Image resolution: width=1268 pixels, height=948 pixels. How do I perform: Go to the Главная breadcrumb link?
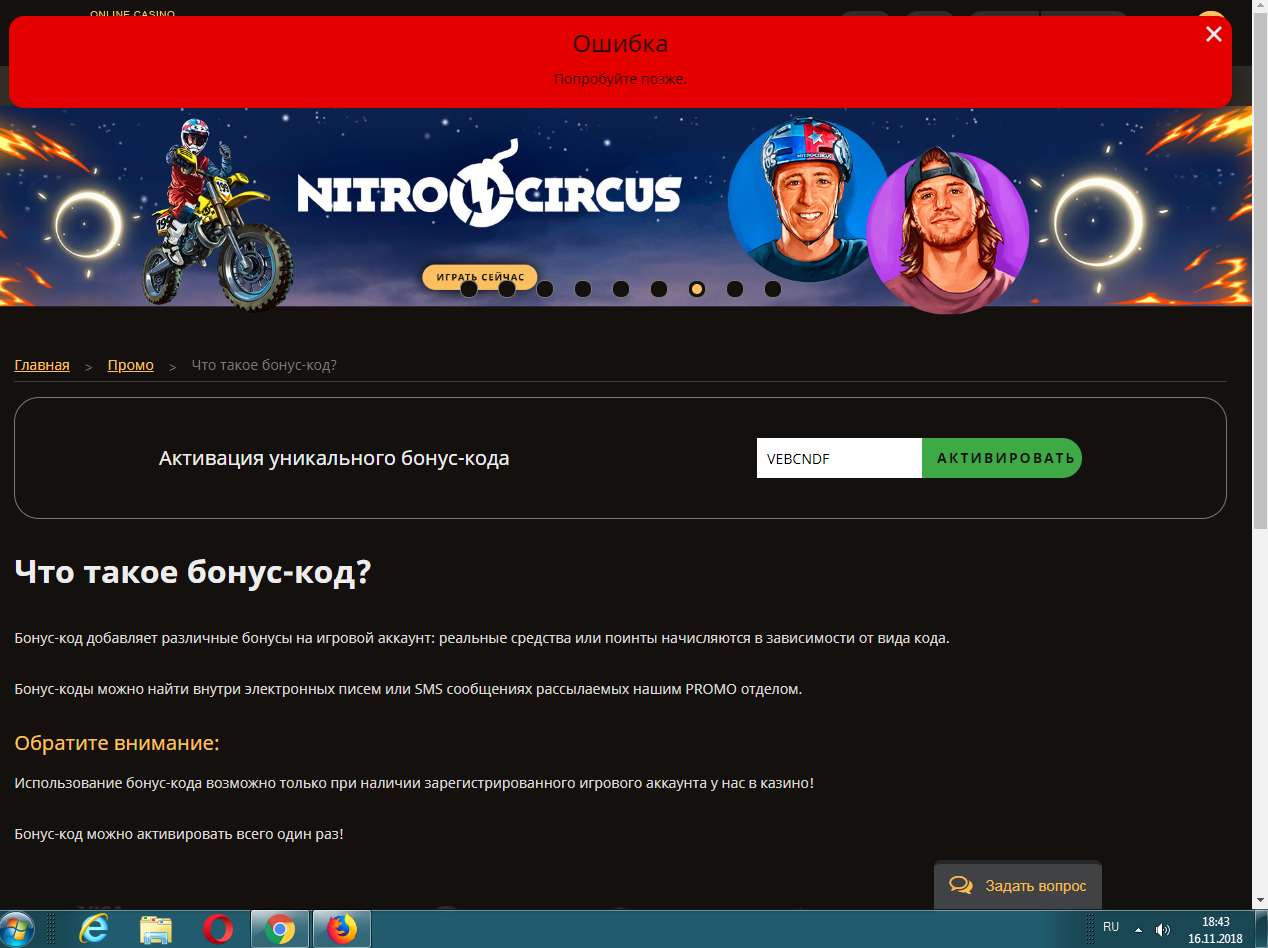pos(42,365)
